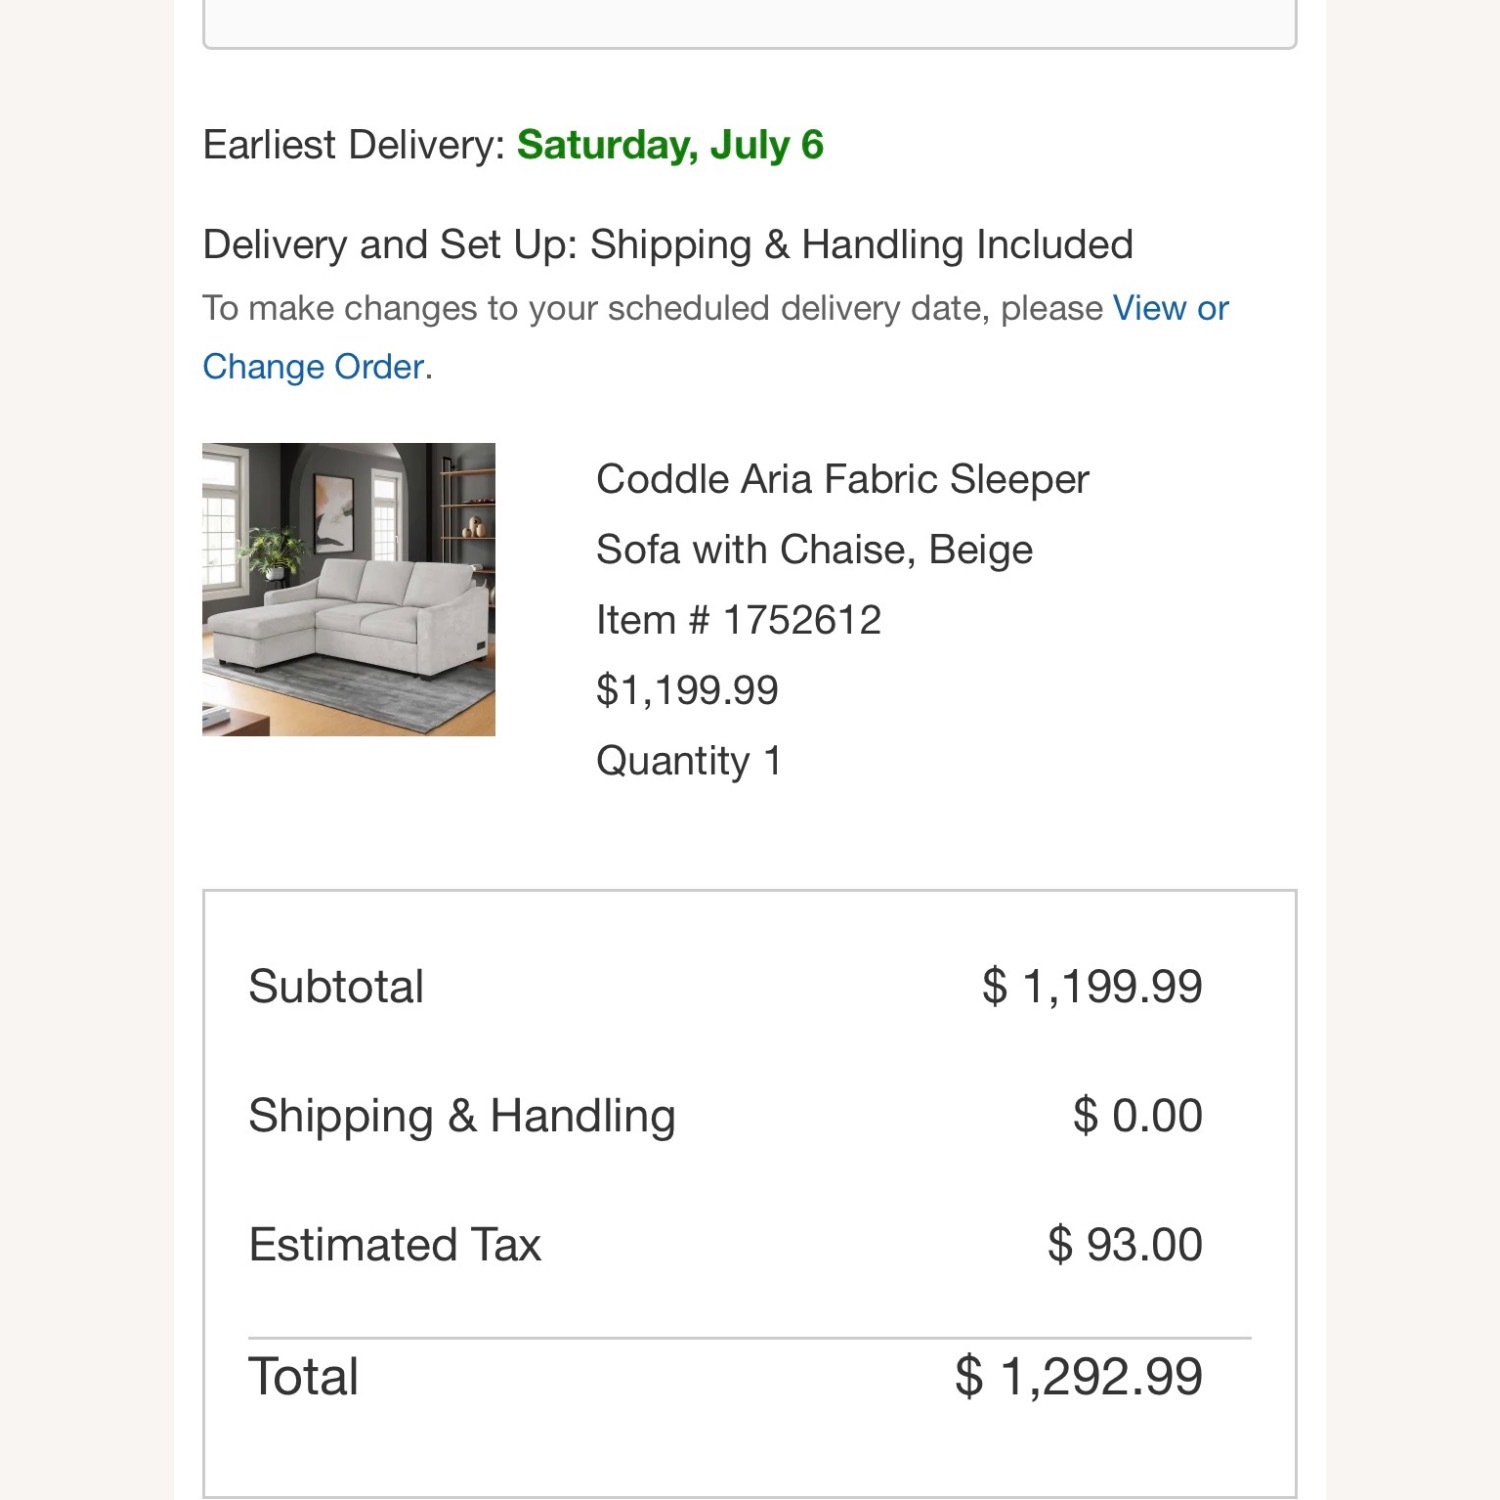Click the Delivery and Set Up heading
The image size is (1500, 1500).
coord(668,243)
